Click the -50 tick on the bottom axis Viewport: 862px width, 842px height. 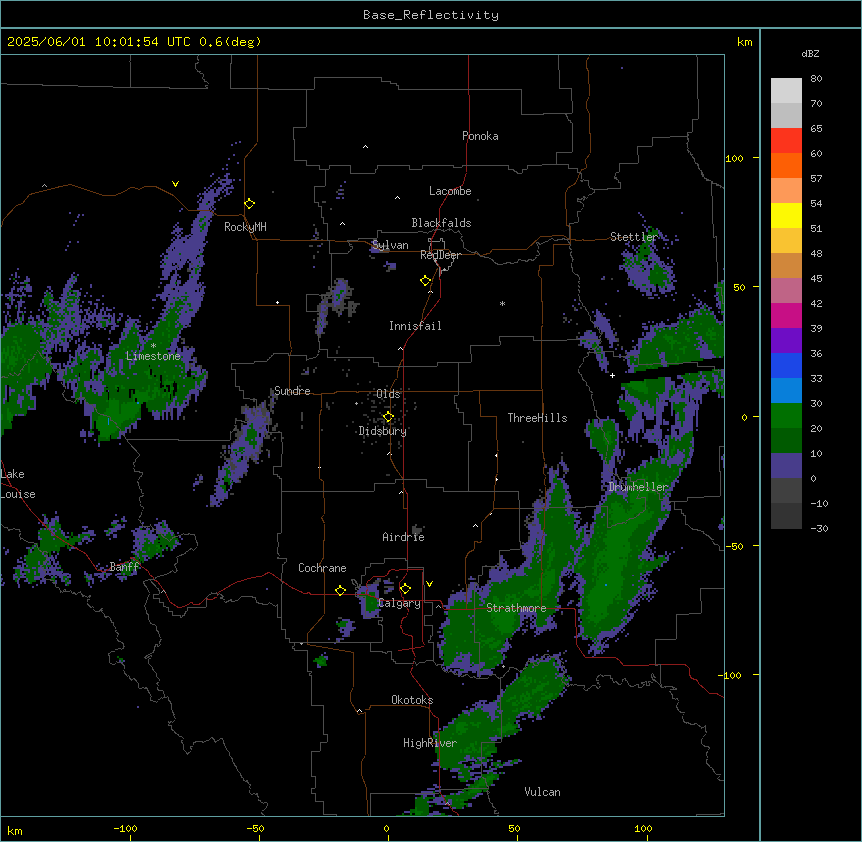point(255,828)
